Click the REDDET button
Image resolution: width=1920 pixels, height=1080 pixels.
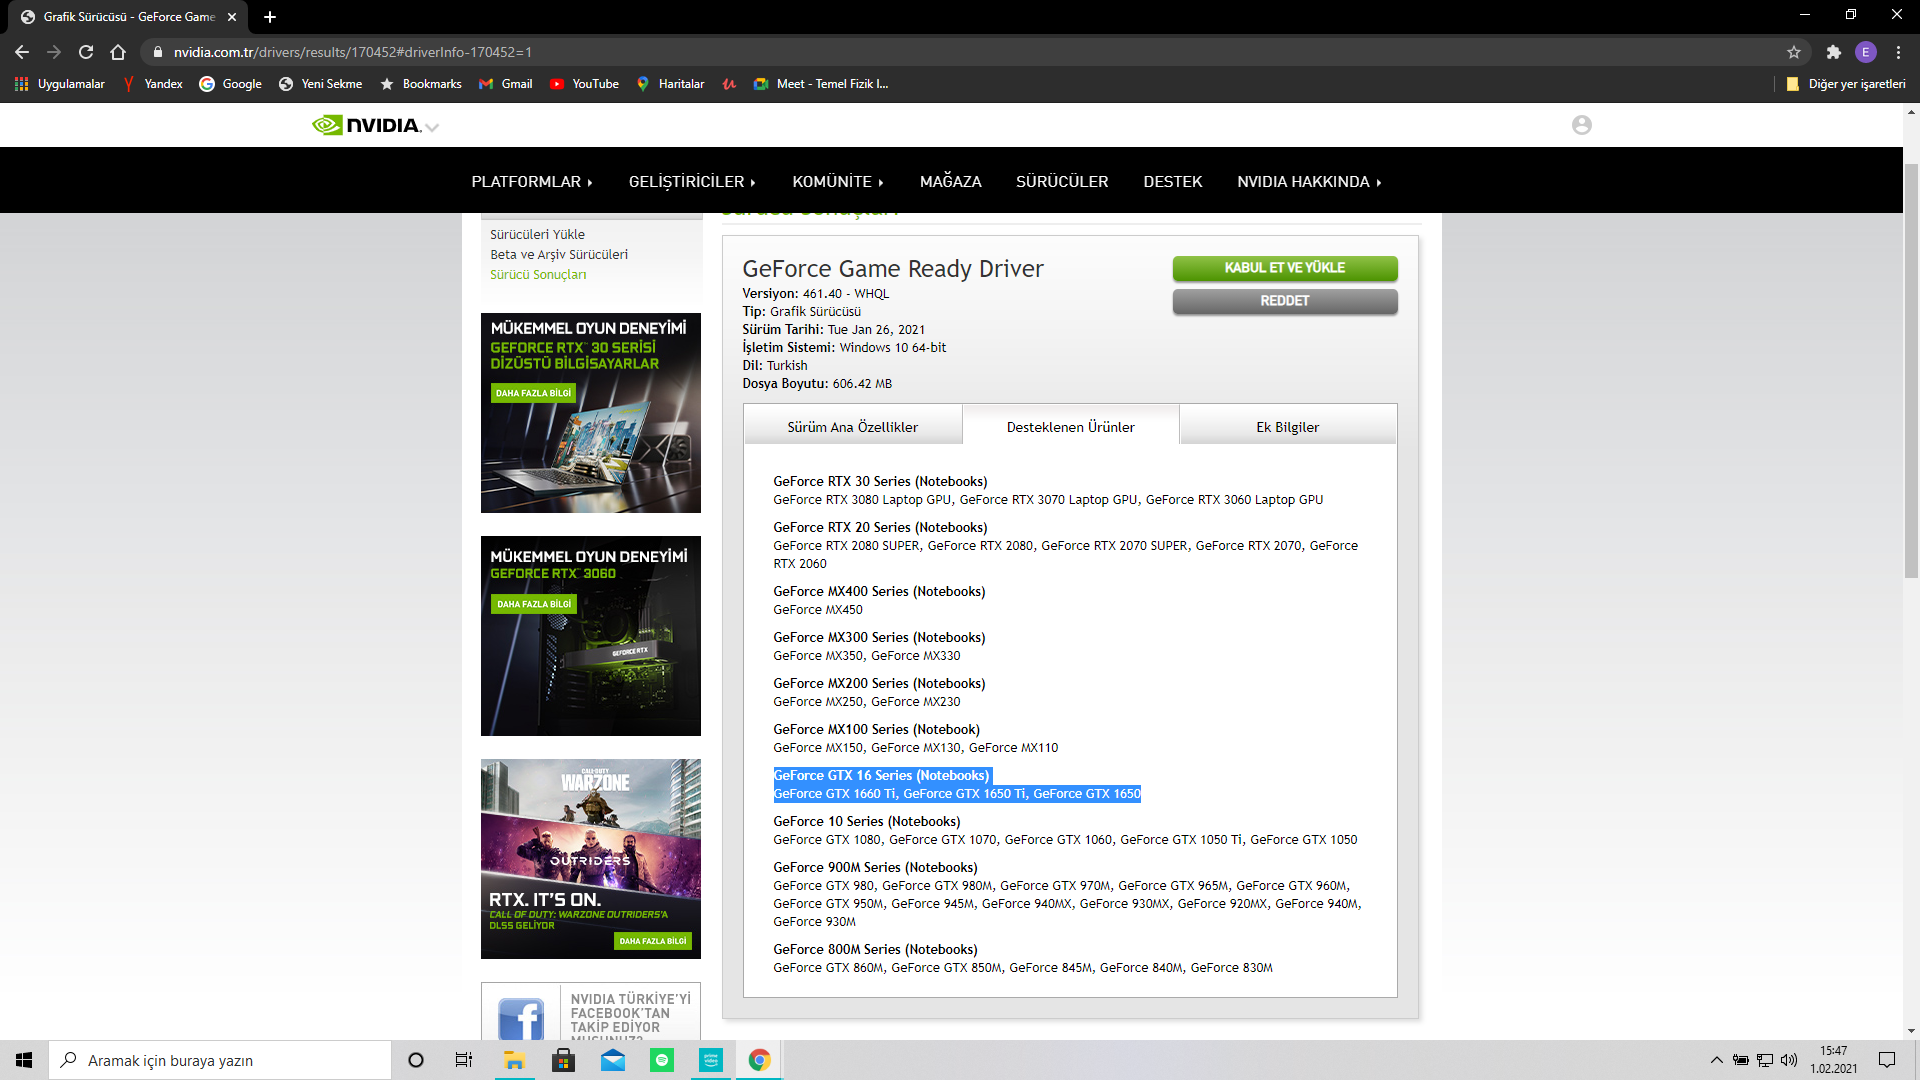click(1284, 301)
